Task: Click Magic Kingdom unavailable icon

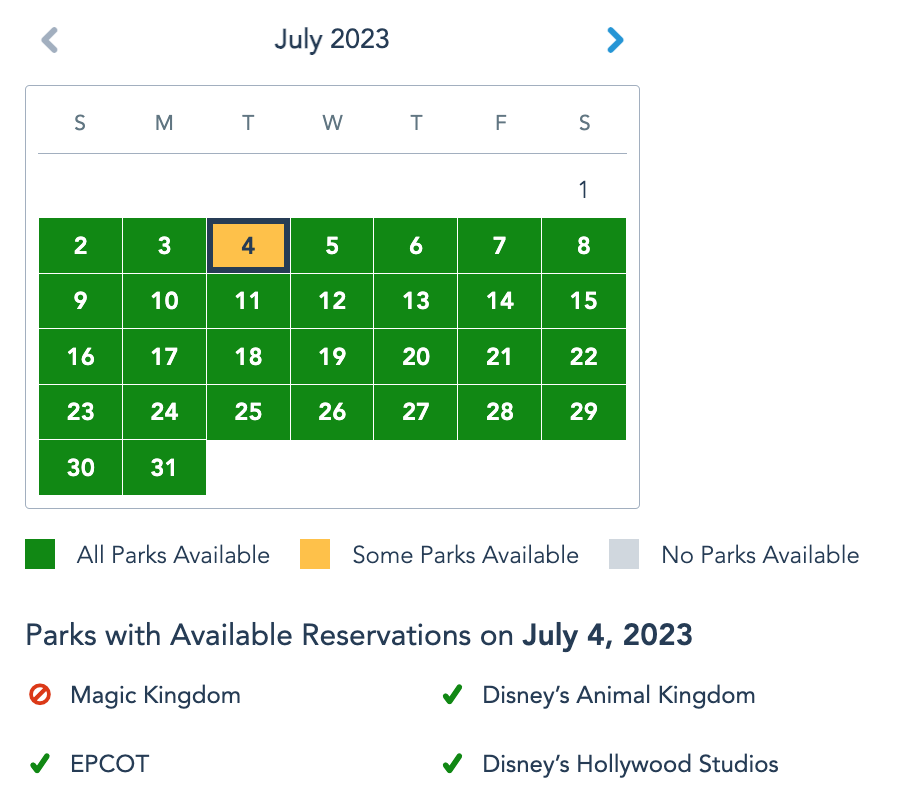Action: 40,695
